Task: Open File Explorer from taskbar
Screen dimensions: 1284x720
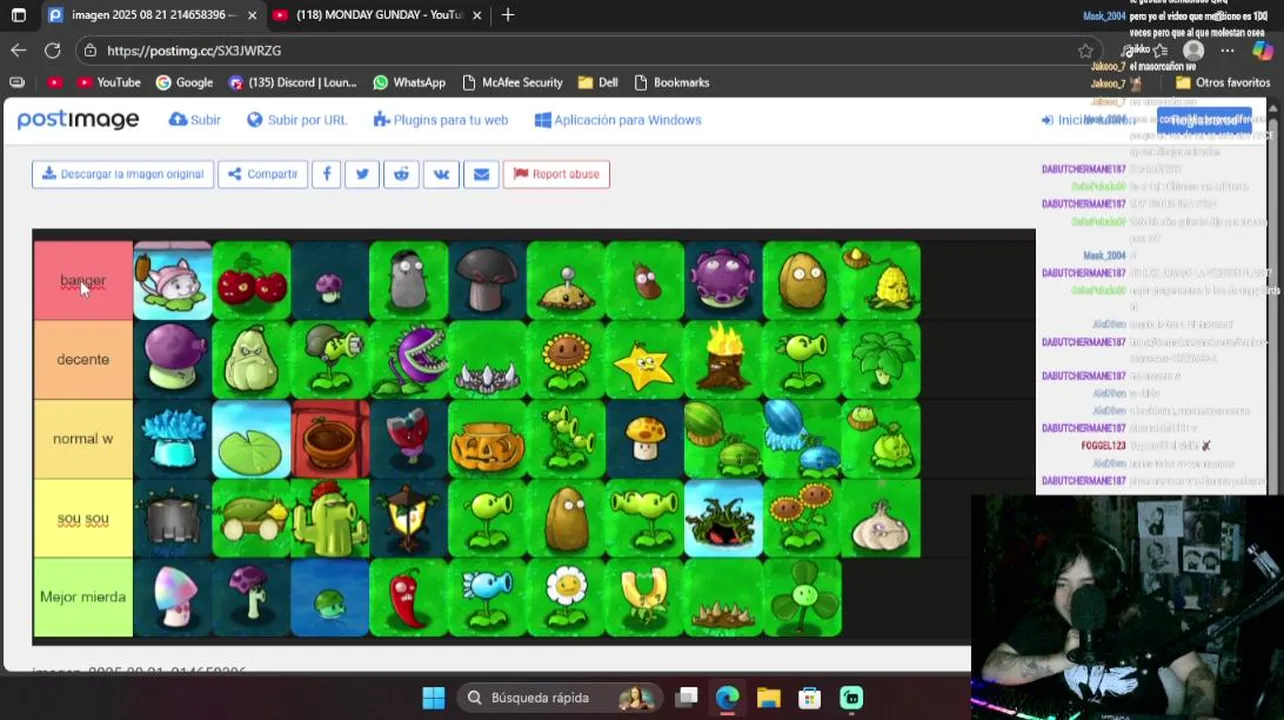Action: 768,697
